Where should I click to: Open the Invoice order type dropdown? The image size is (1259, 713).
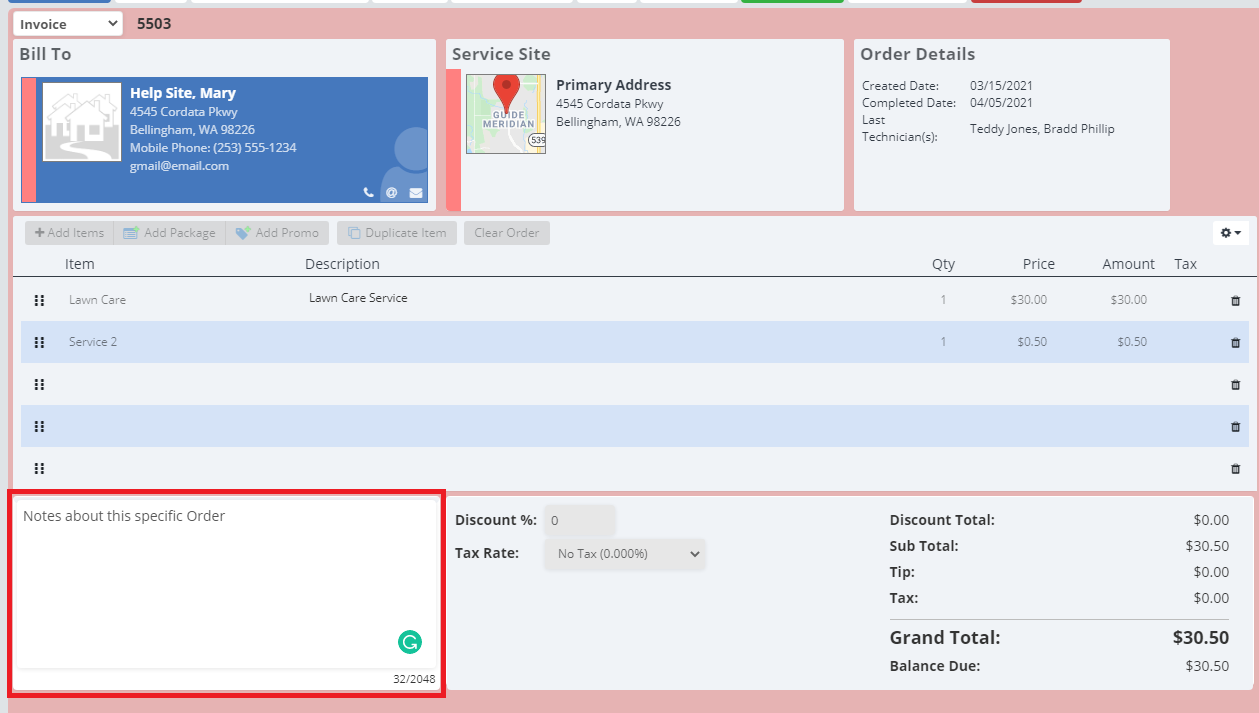(x=68, y=24)
